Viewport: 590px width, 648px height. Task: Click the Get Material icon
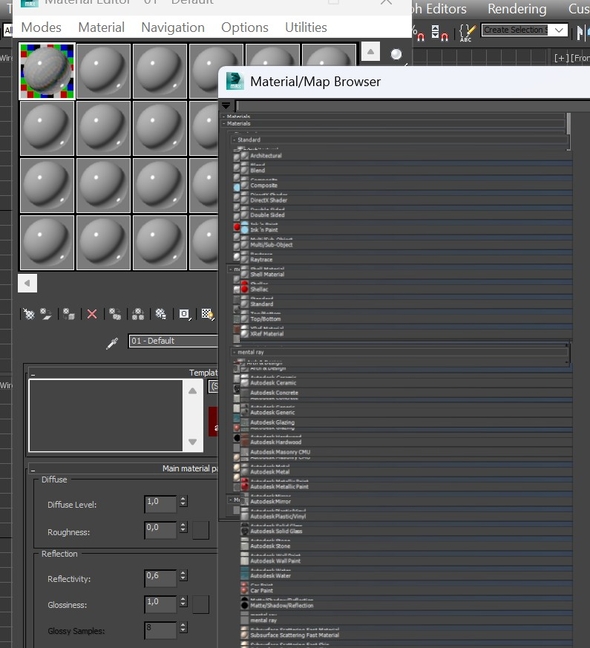coord(29,314)
